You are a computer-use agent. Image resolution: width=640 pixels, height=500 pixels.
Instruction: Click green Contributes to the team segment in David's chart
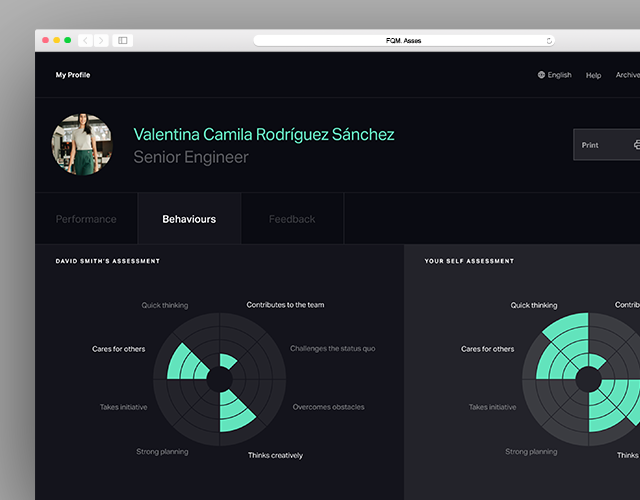click(226, 361)
